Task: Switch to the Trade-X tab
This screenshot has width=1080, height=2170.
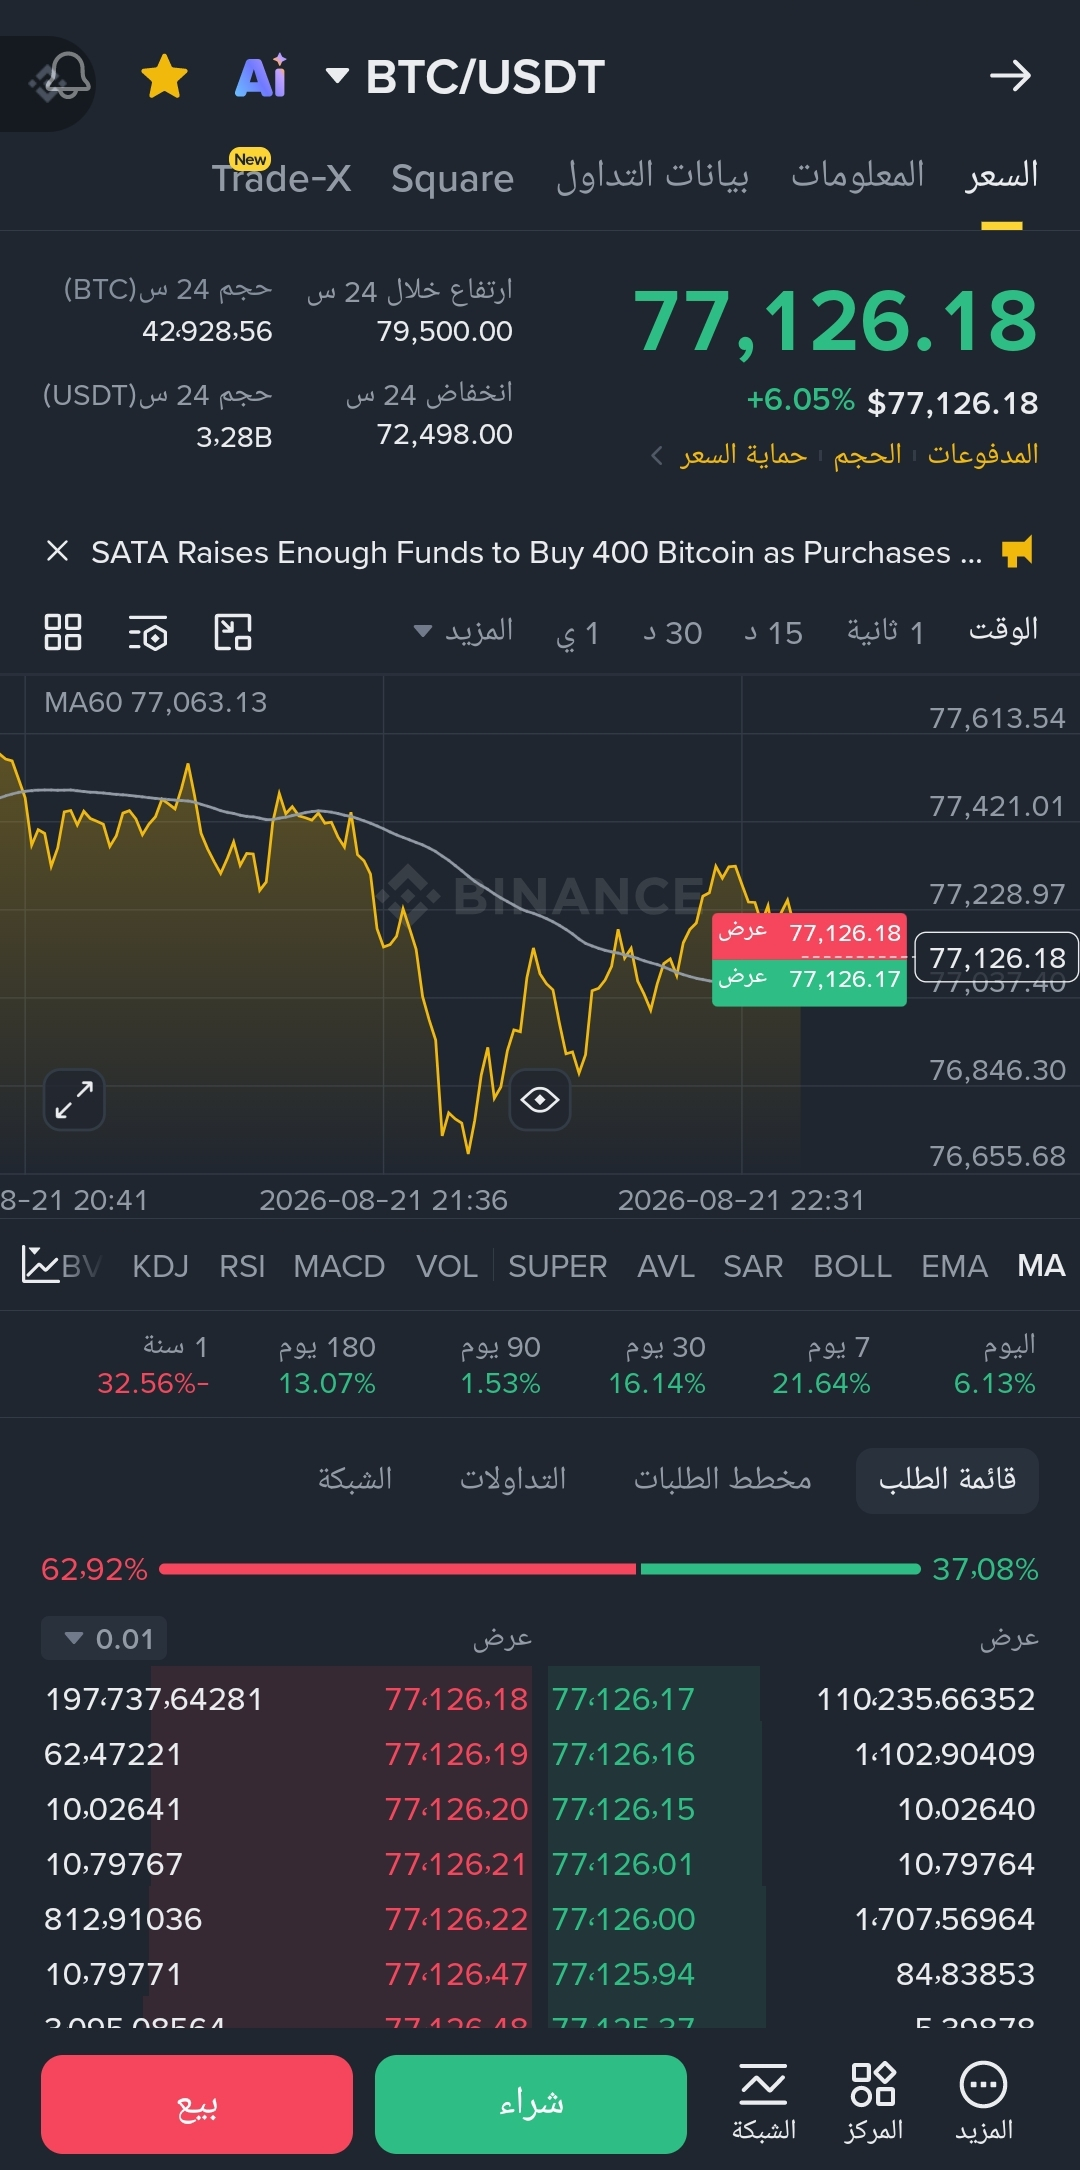Action: click(x=281, y=178)
